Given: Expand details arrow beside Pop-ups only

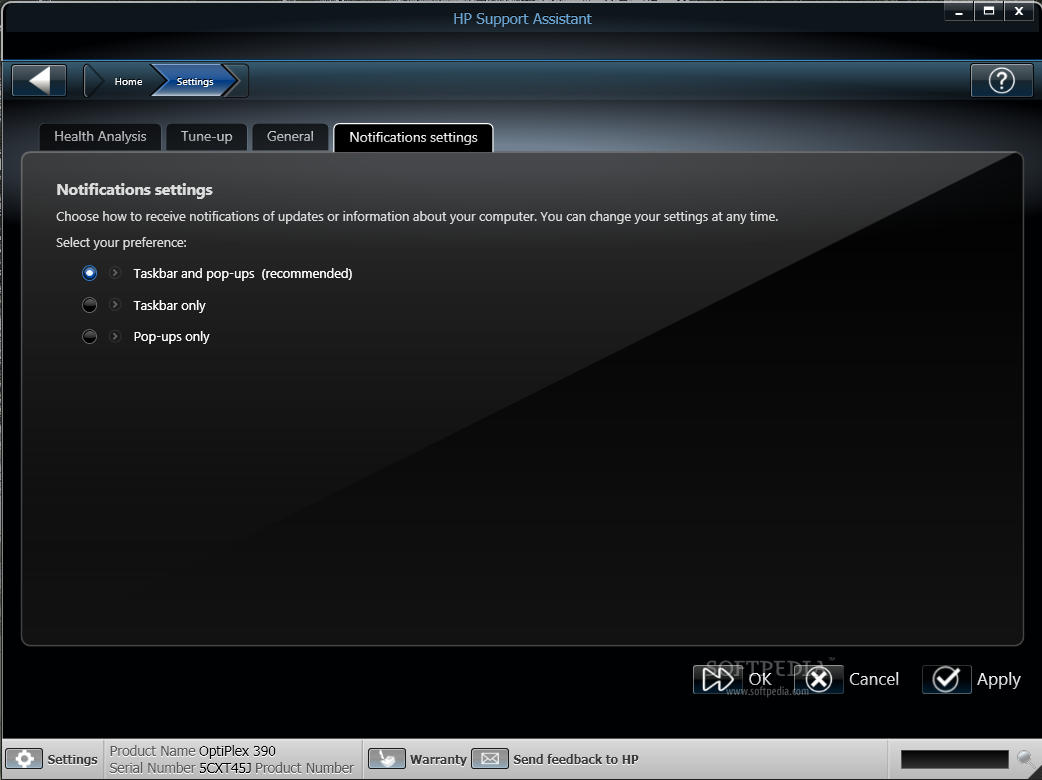Looking at the screenshot, I should 115,336.
